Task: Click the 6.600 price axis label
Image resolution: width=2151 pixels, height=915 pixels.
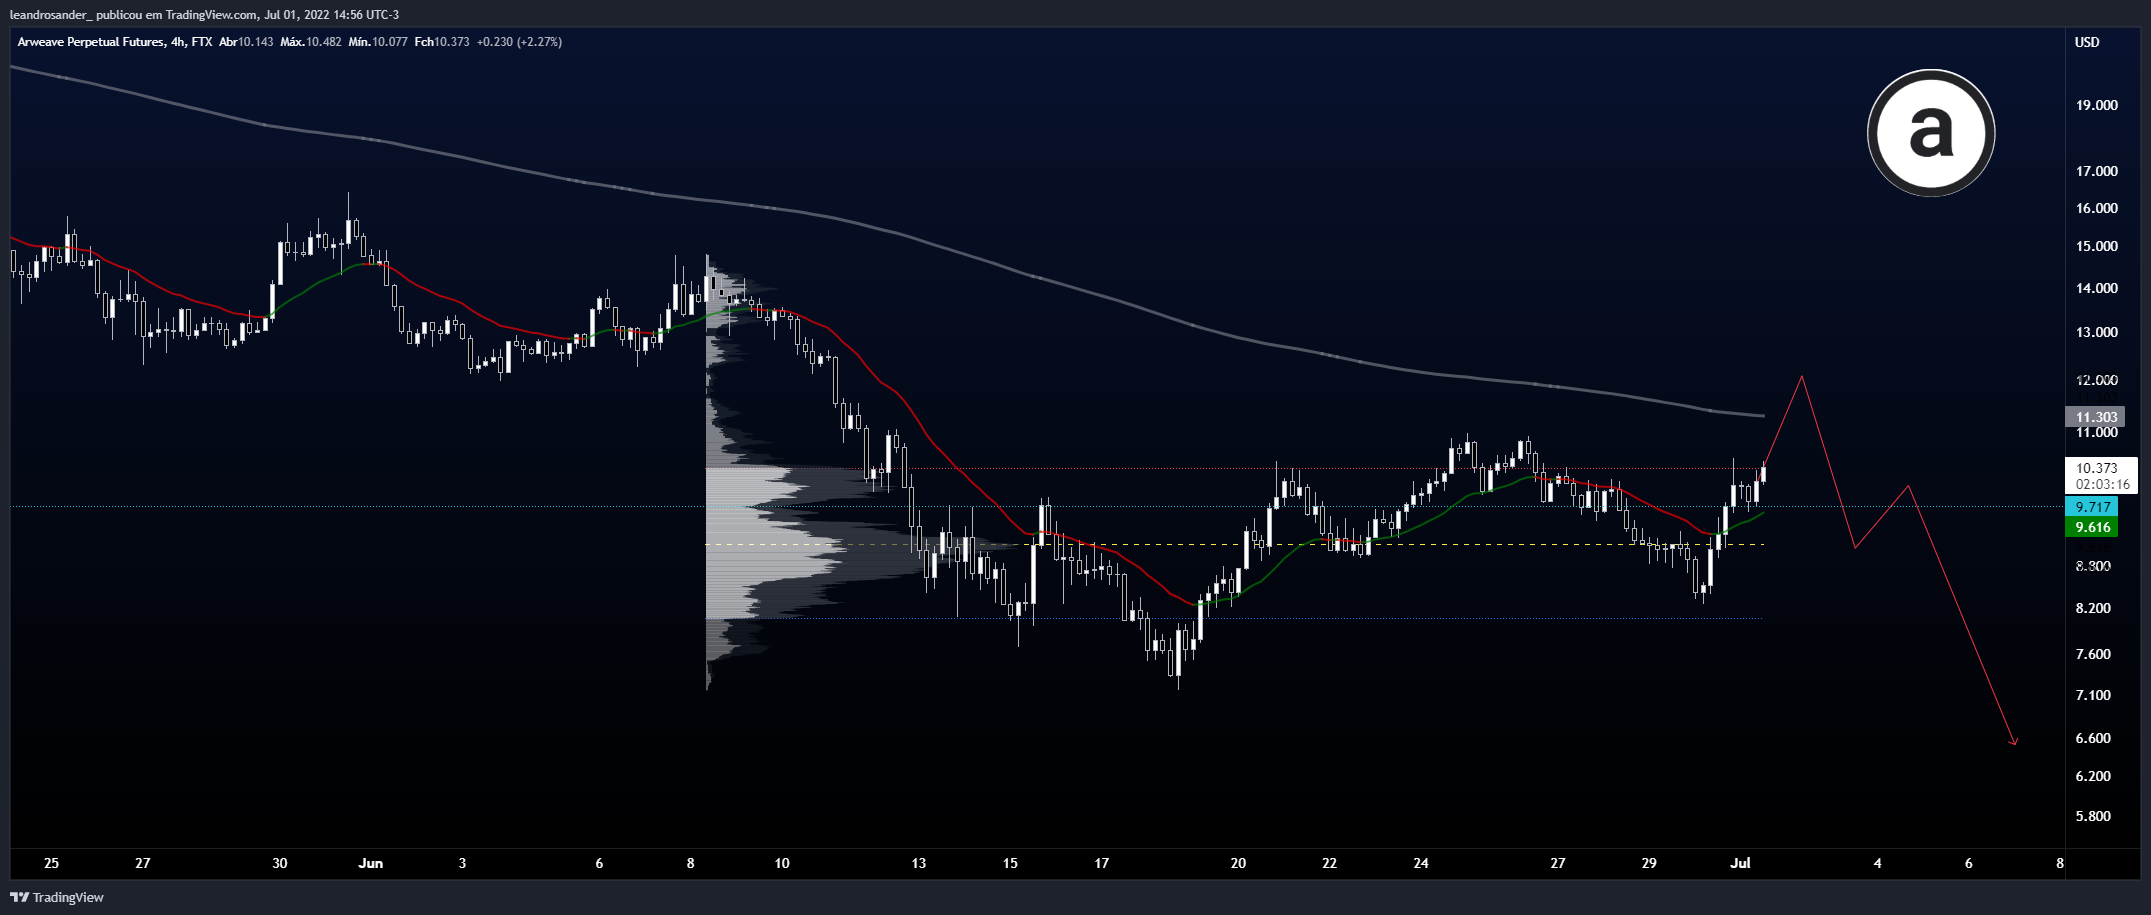Action: pos(2093,738)
